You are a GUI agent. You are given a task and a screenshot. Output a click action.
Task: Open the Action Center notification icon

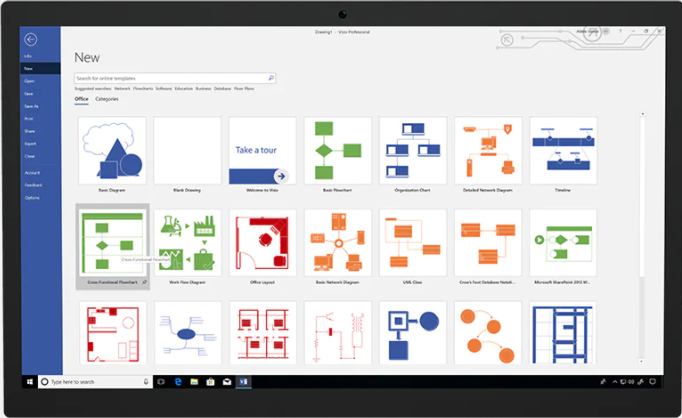pos(652,382)
